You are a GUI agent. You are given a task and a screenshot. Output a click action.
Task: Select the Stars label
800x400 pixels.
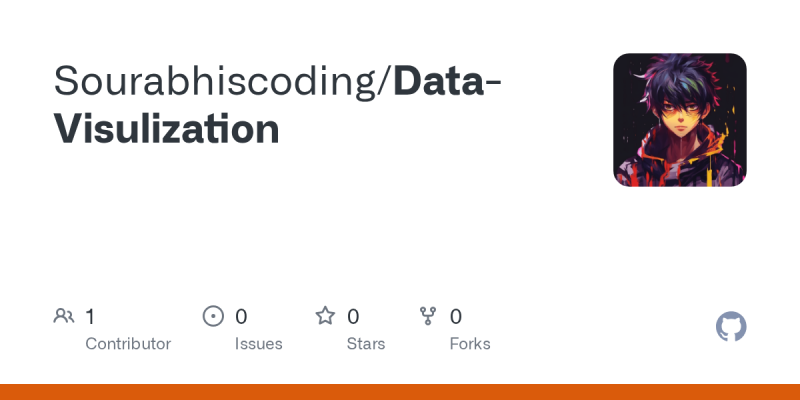366,344
